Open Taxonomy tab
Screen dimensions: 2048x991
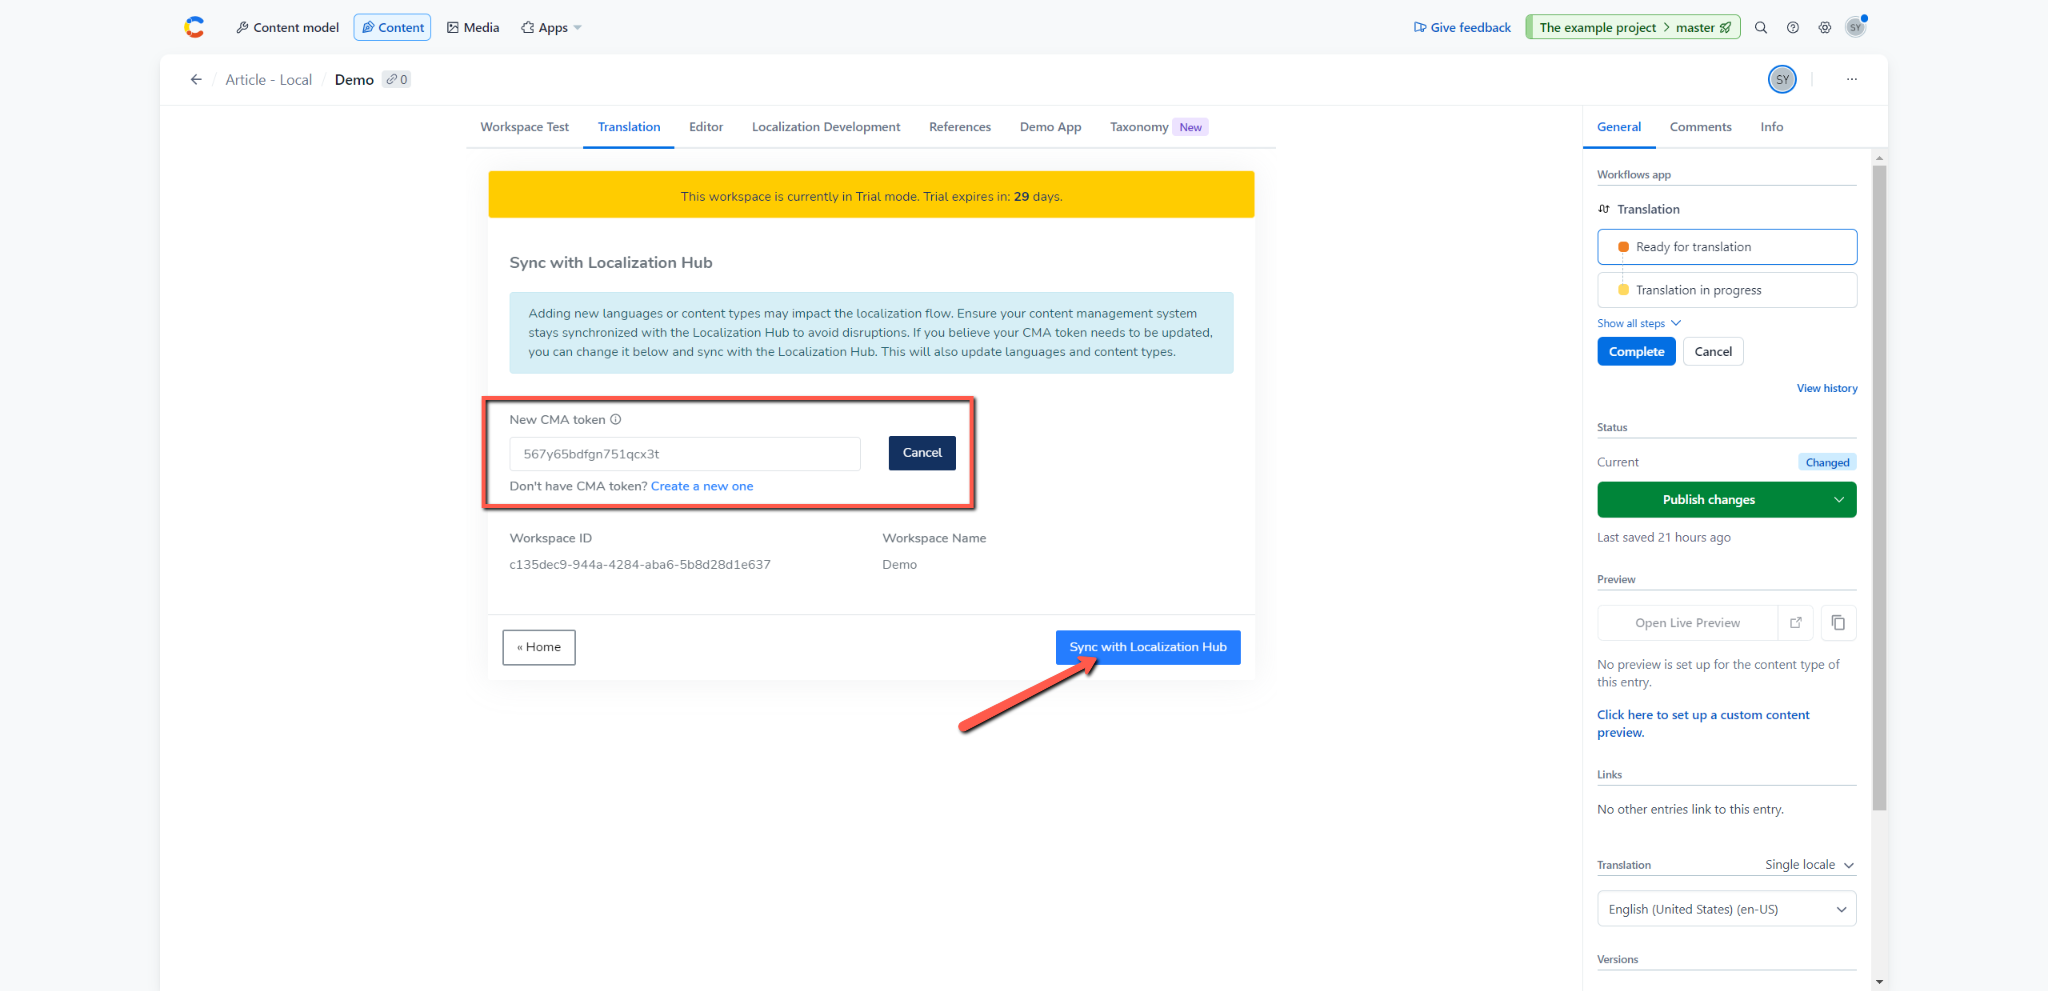coord(1158,127)
